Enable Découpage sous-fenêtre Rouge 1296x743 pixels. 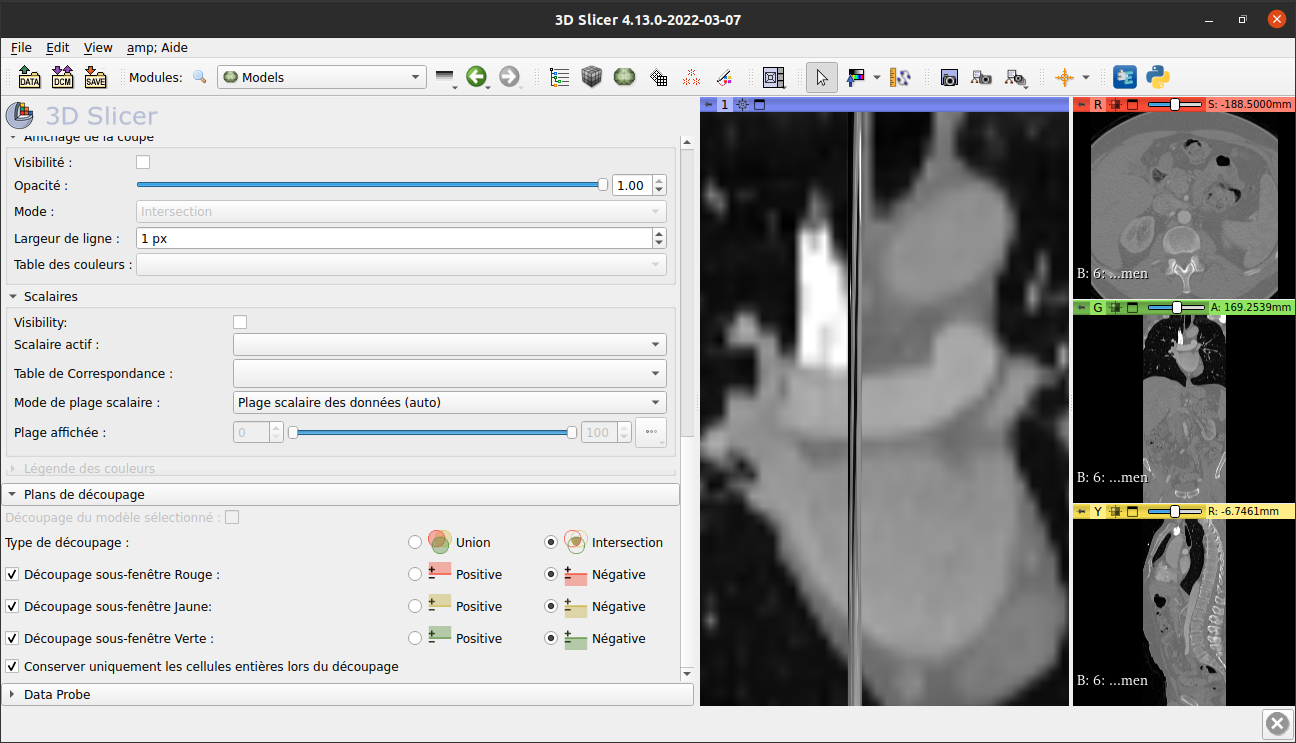click(x=13, y=574)
